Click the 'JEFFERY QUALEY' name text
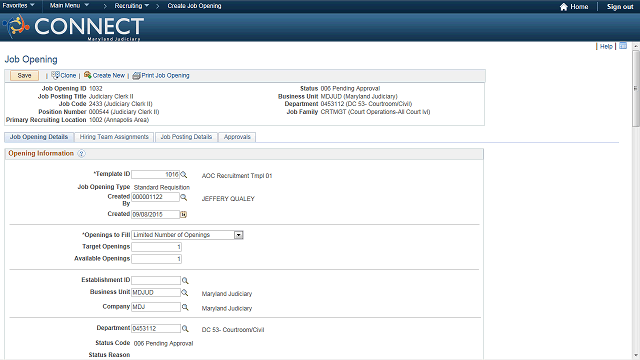This screenshot has width=640, height=360. pyautogui.click(x=228, y=199)
